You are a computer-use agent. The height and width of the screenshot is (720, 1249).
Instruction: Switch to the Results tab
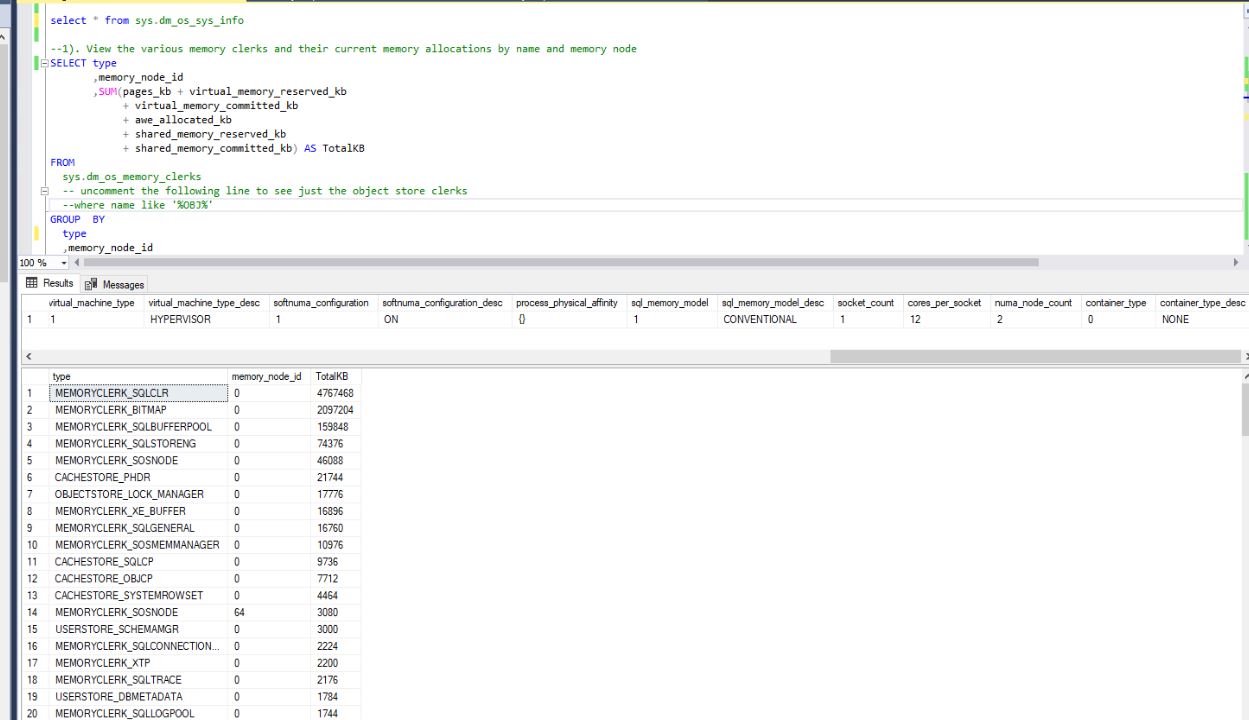click(50, 284)
